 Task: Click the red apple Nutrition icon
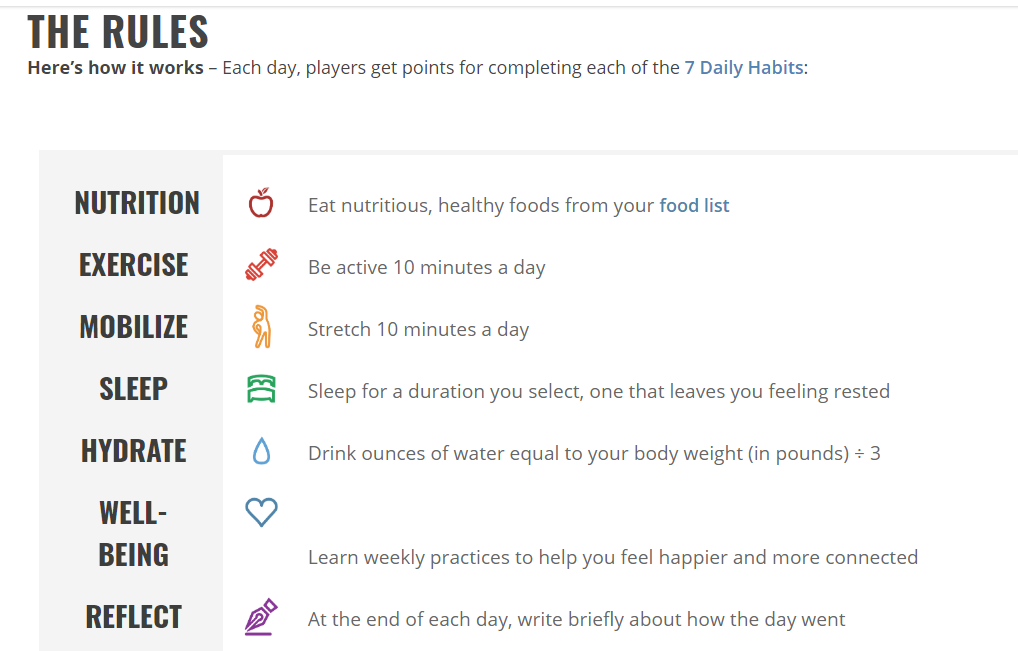pyautogui.click(x=261, y=203)
